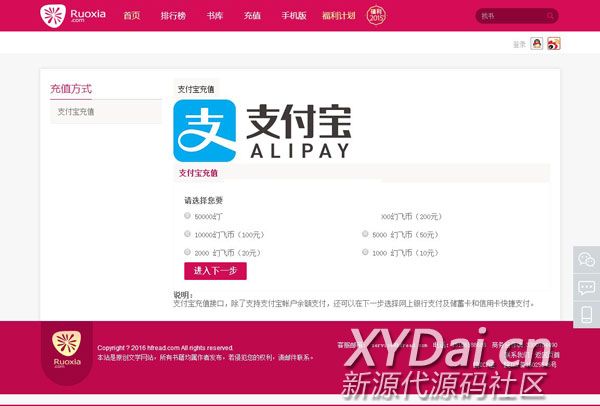Open the mobile phone floating side icon
Screen dimensions: 600x406
pos(587,315)
